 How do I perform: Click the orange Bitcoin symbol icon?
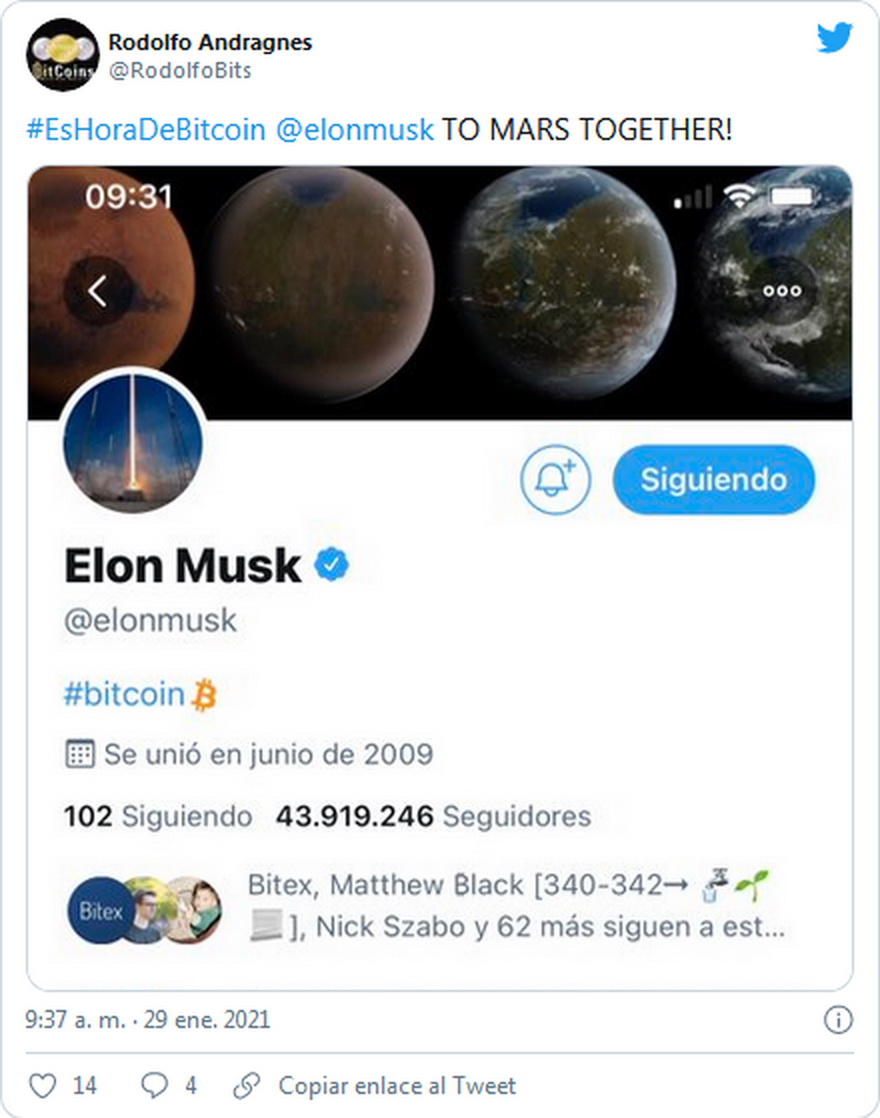[205, 695]
